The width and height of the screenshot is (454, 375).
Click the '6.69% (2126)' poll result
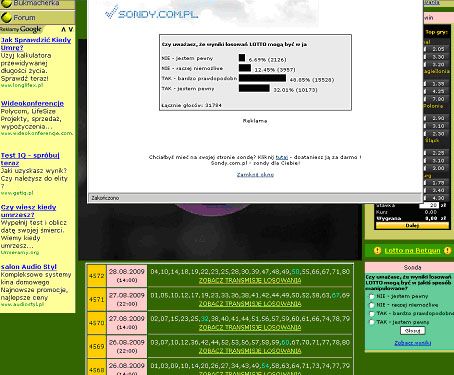click(x=268, y=60)
